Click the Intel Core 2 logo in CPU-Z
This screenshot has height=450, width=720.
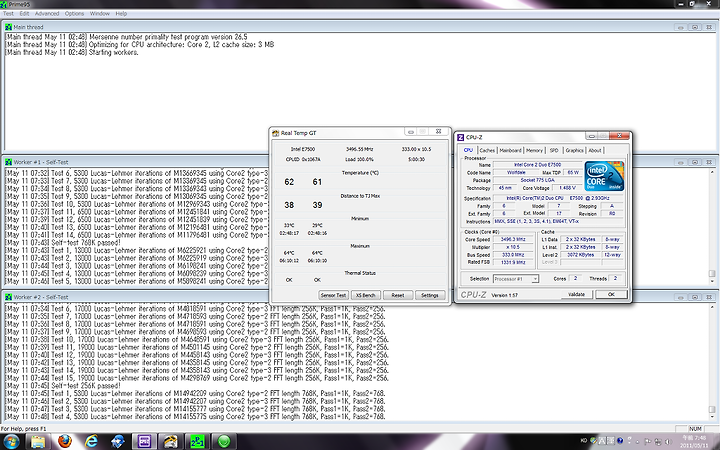(x=604, y=175)
